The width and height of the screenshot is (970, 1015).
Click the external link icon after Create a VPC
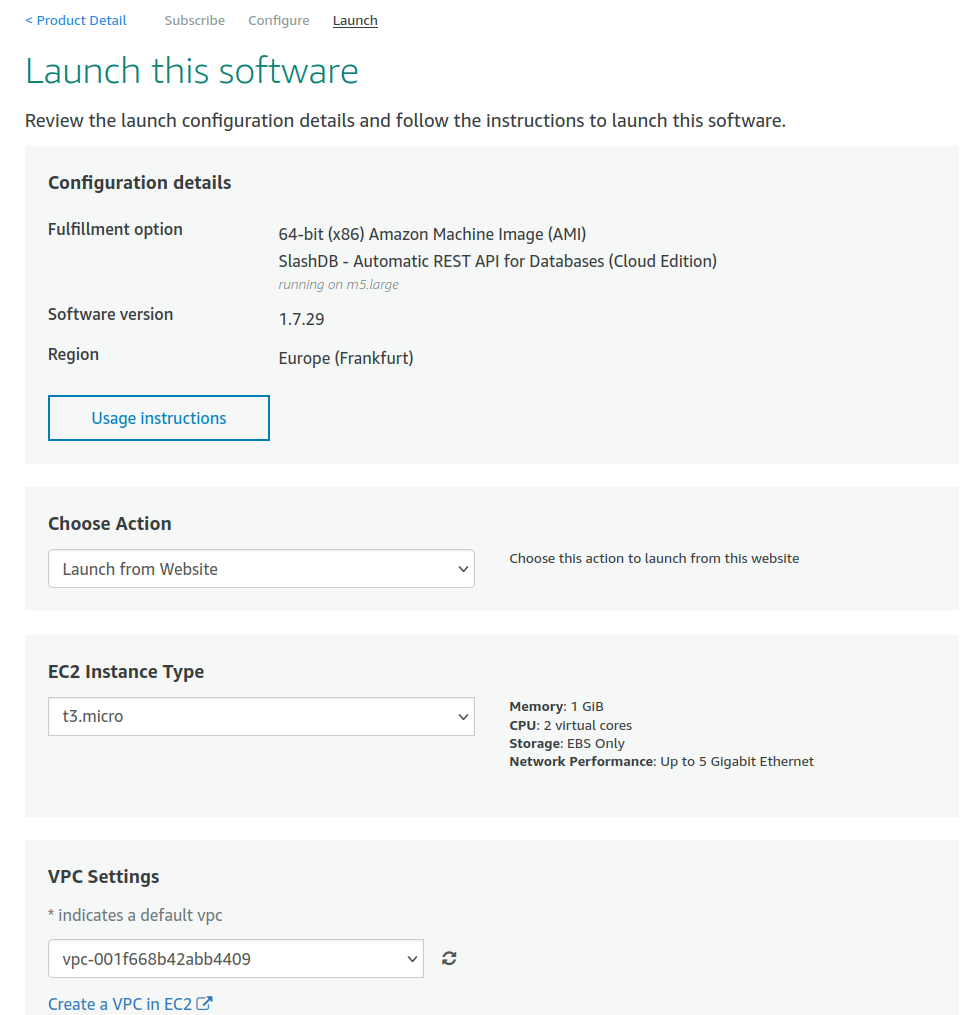(x=204, y=1004)
